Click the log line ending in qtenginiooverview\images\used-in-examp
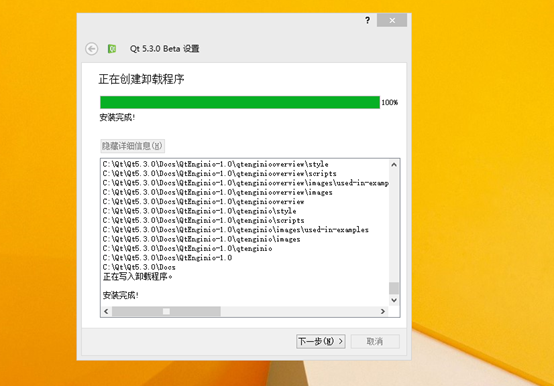 coord(246,183)
